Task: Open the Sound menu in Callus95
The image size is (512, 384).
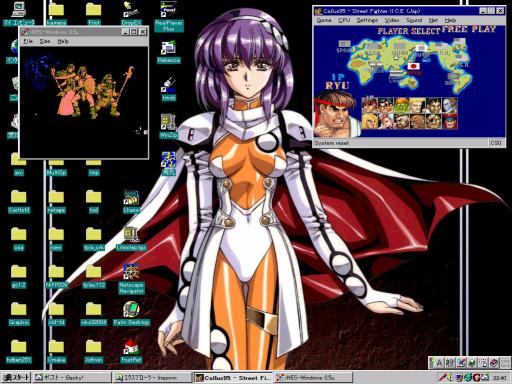Action: [x=414, y=20]
